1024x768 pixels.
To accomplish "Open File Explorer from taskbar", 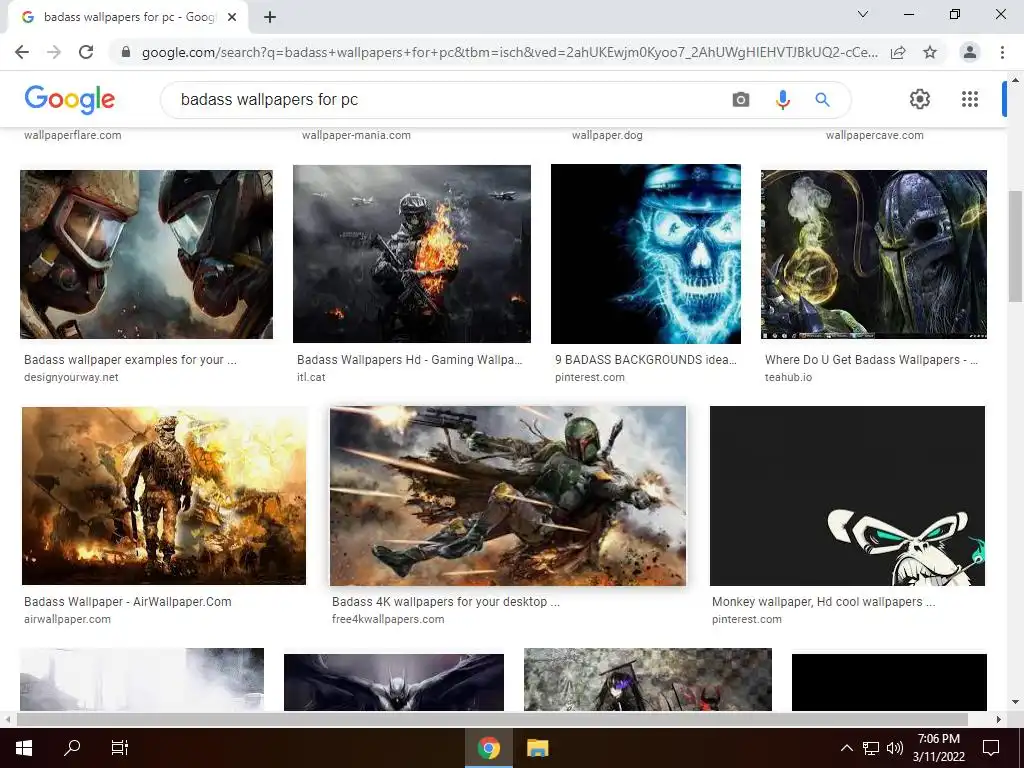I will click(x=537, y=748).
